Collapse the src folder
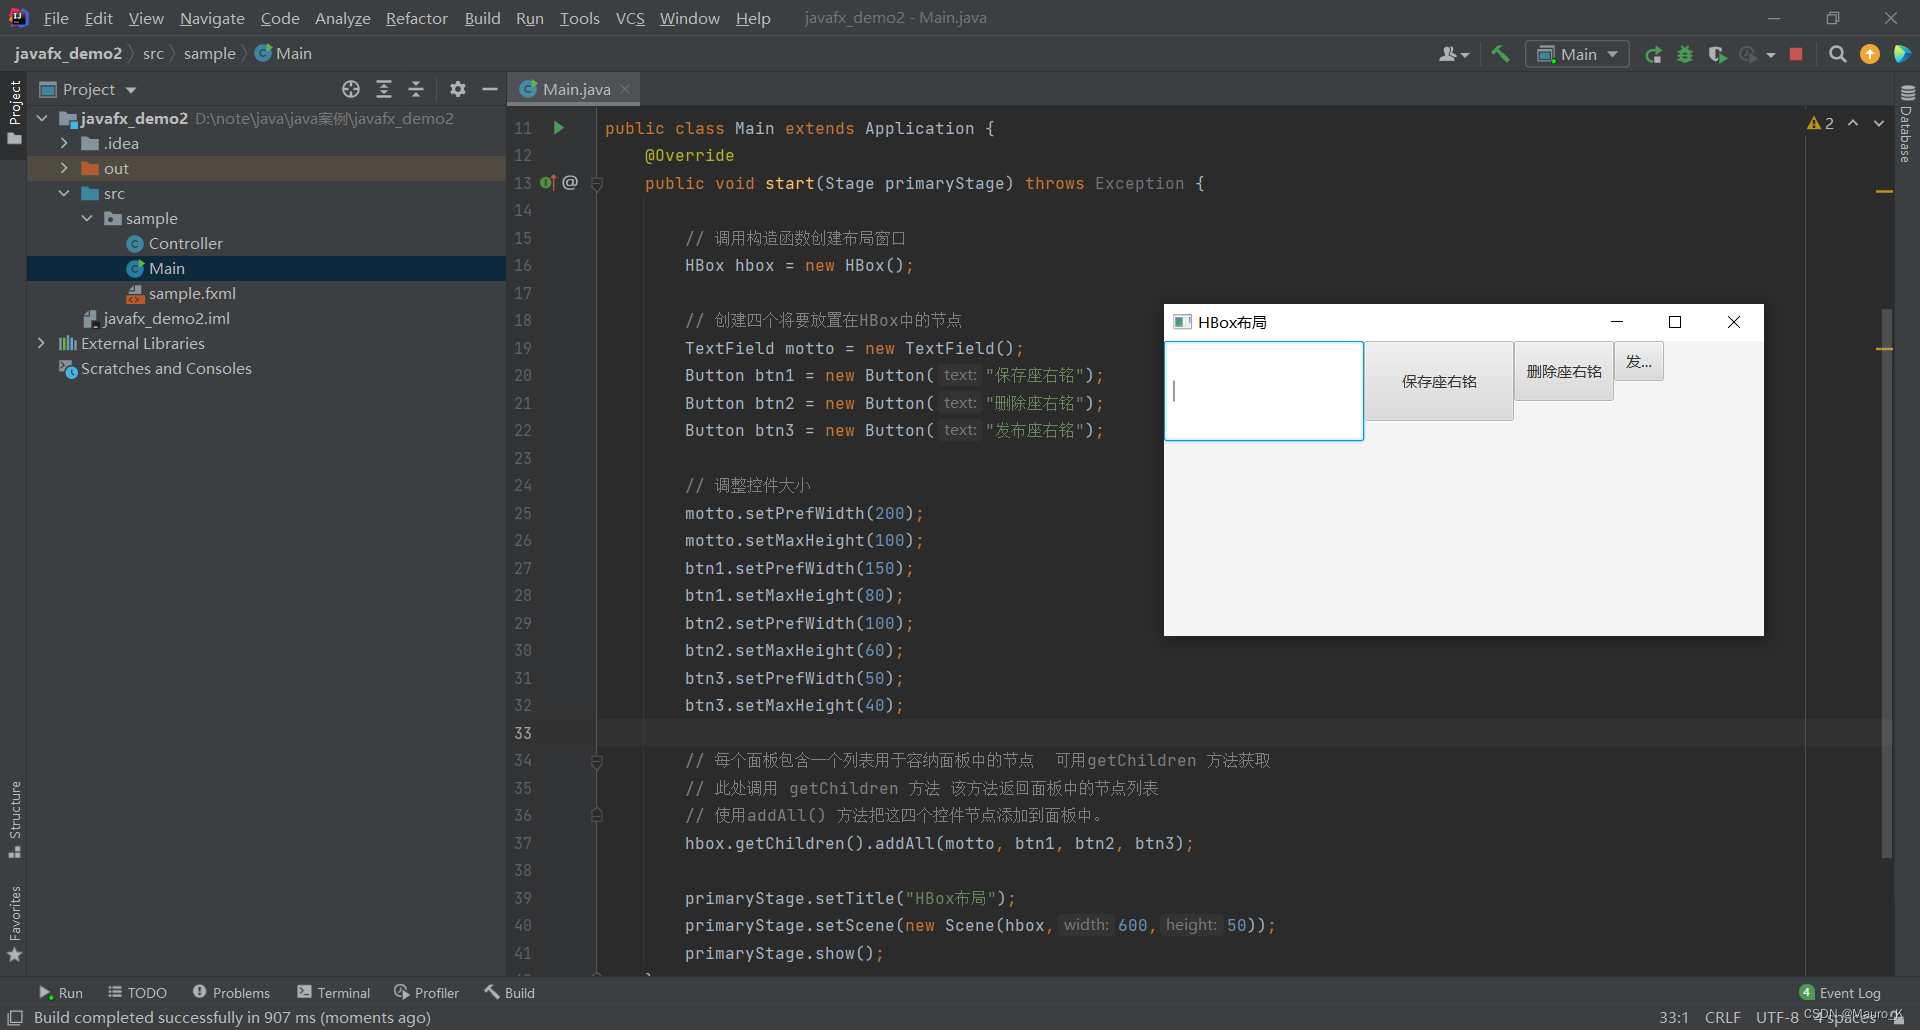Viewport: 1920px width, 1030px height. pyautogui.click(x=64, y=193)
